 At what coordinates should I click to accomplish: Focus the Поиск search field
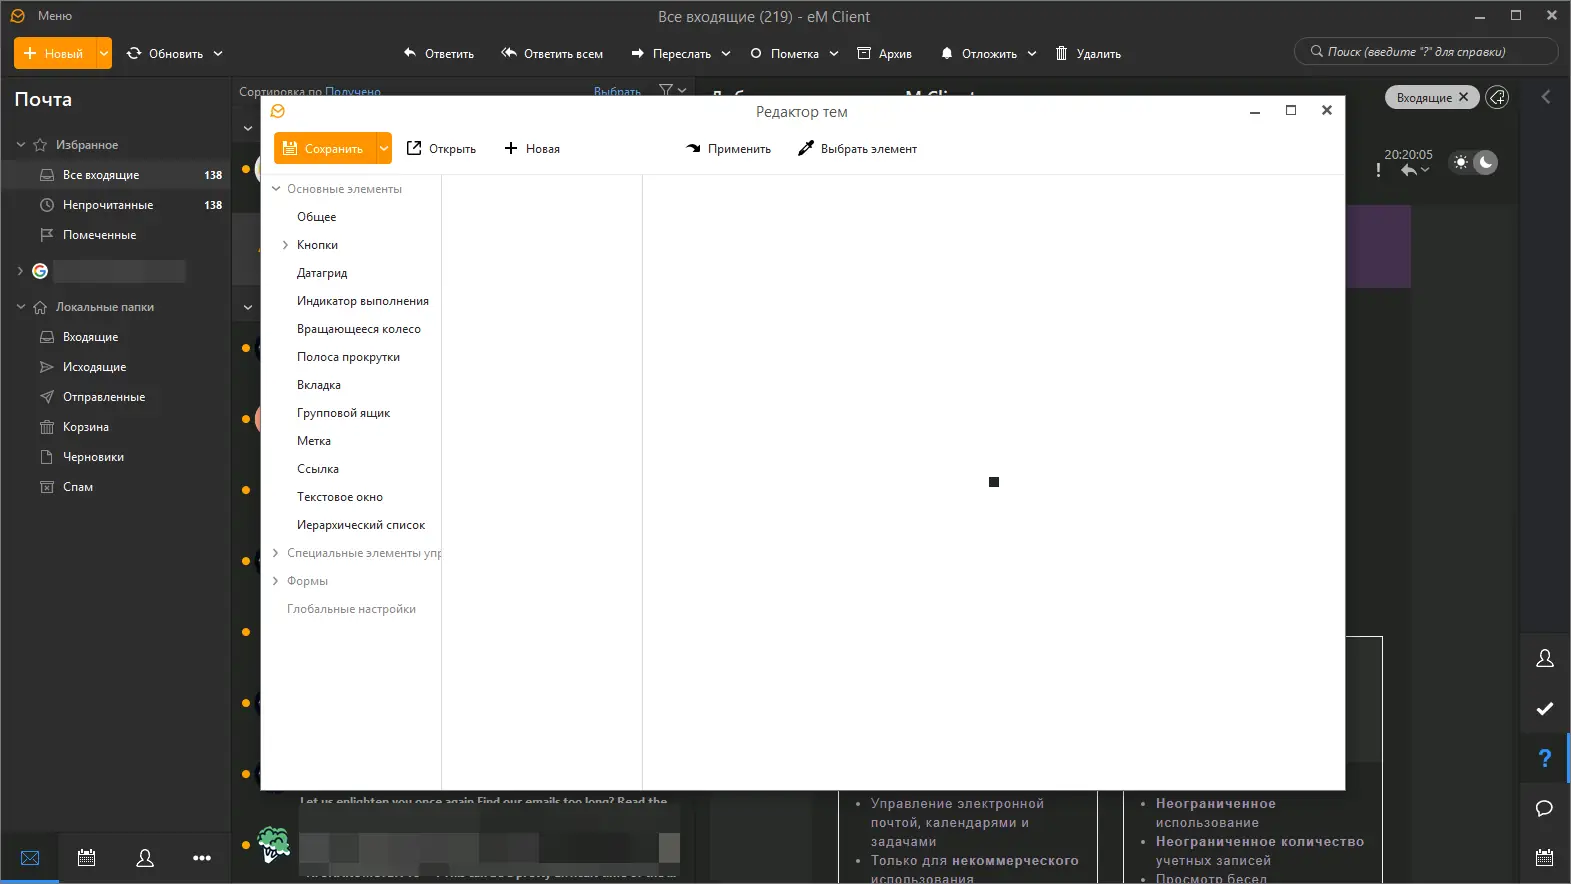pos(1426,52)
